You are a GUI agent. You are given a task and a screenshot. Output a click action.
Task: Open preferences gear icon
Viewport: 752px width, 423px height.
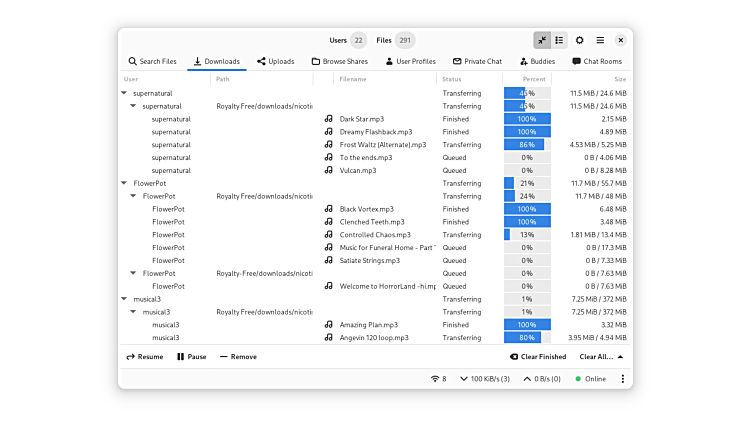point(580,40)
